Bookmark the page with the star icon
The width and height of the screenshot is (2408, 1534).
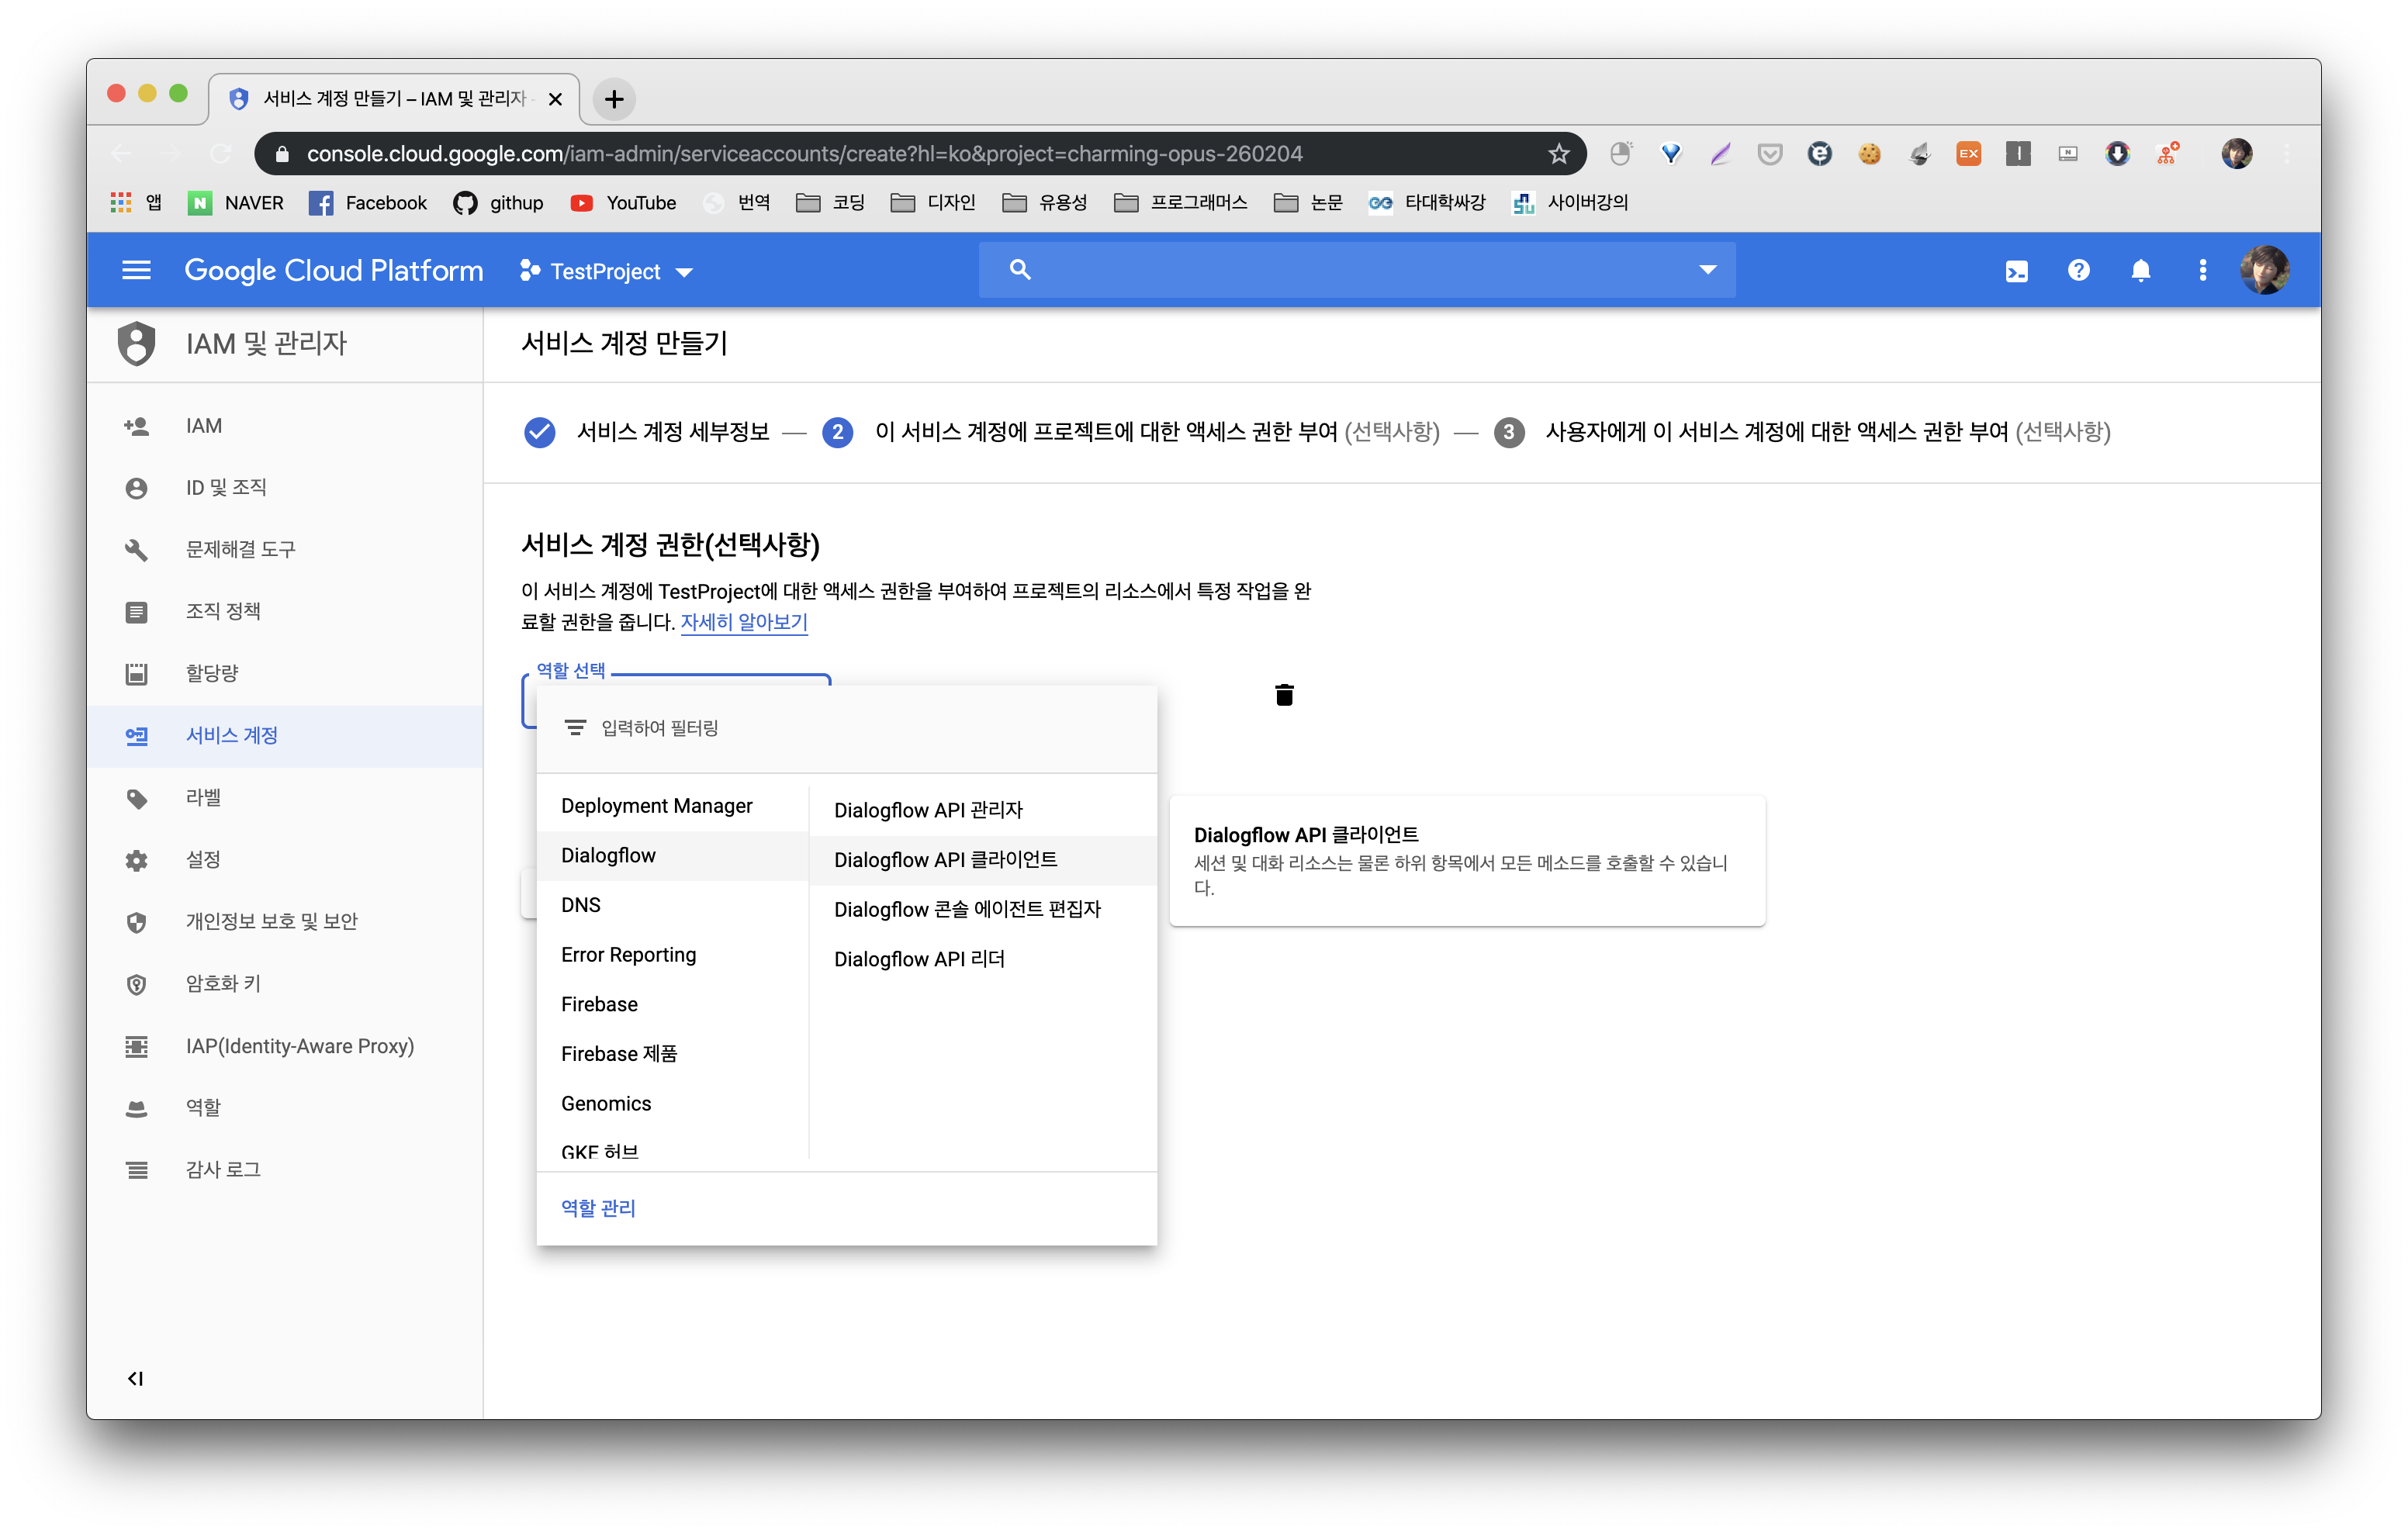(x=1558, y=154)
